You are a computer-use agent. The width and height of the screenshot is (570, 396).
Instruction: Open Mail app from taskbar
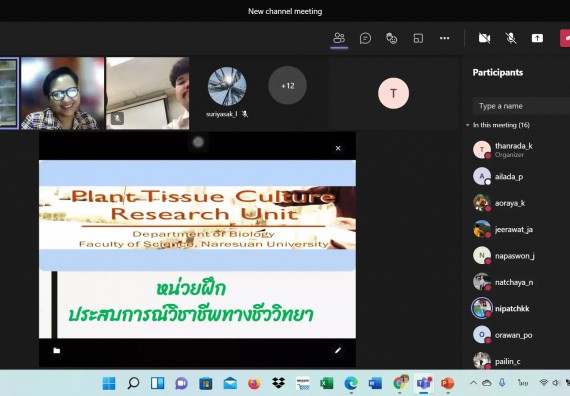click(230, 383)
